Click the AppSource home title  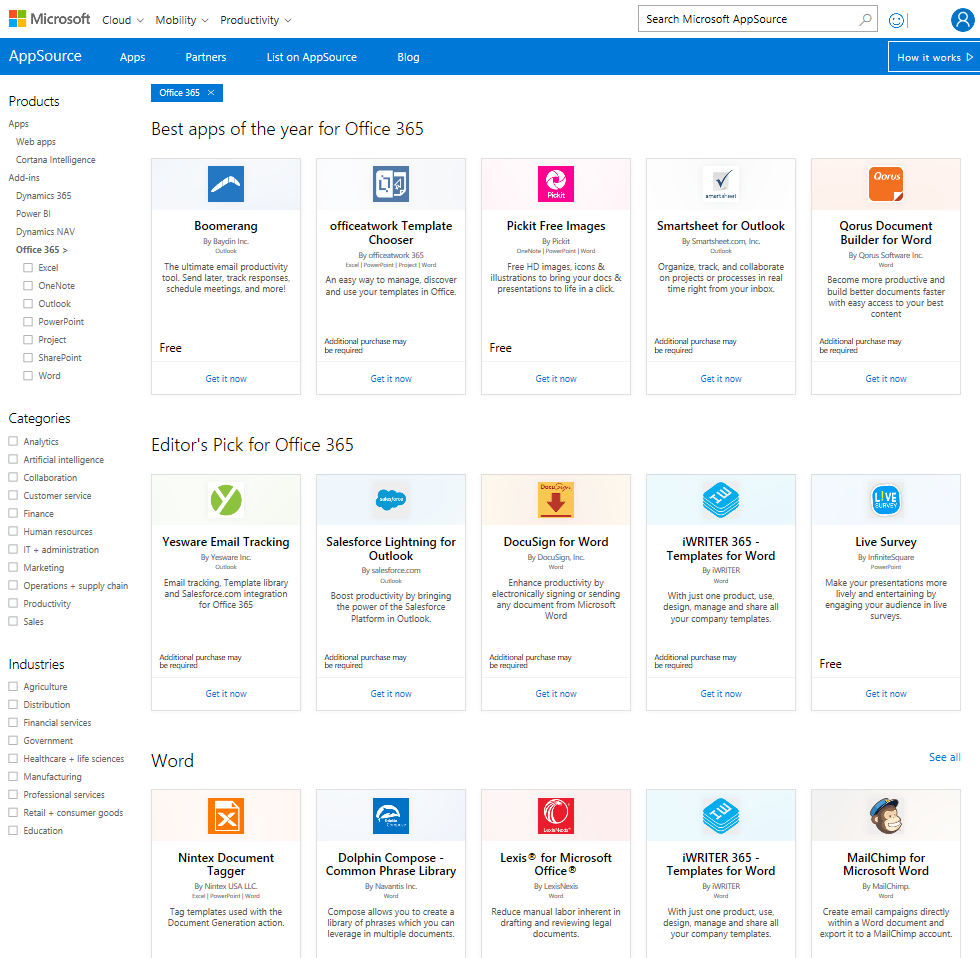(x=45, y=56)
